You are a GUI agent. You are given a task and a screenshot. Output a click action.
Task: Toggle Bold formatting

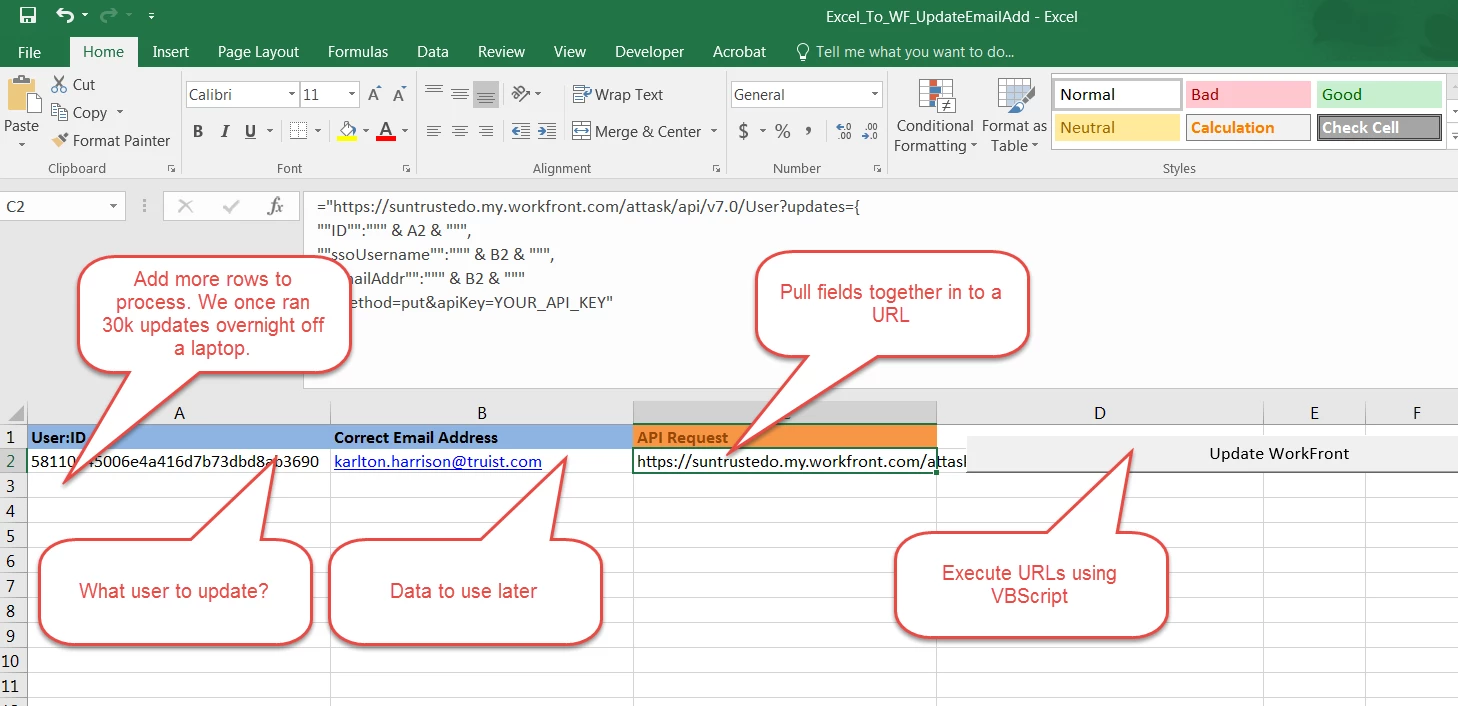pyautogui.click(x=198, y=131)
